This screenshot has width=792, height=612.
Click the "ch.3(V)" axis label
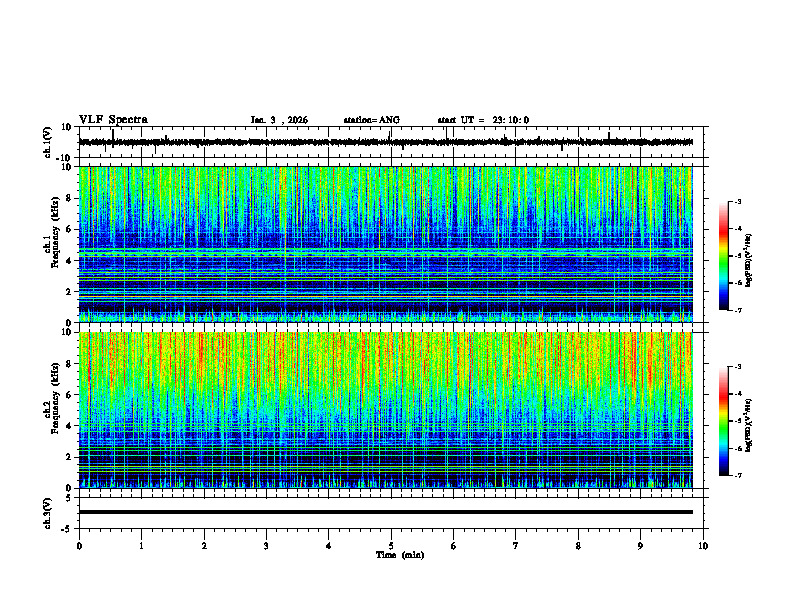tap(48, 513)
